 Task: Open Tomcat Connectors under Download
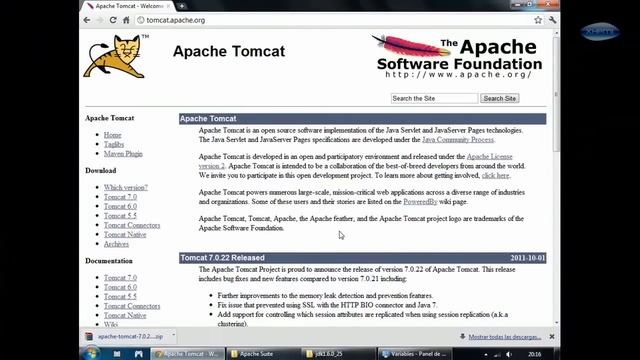[132, 225]
